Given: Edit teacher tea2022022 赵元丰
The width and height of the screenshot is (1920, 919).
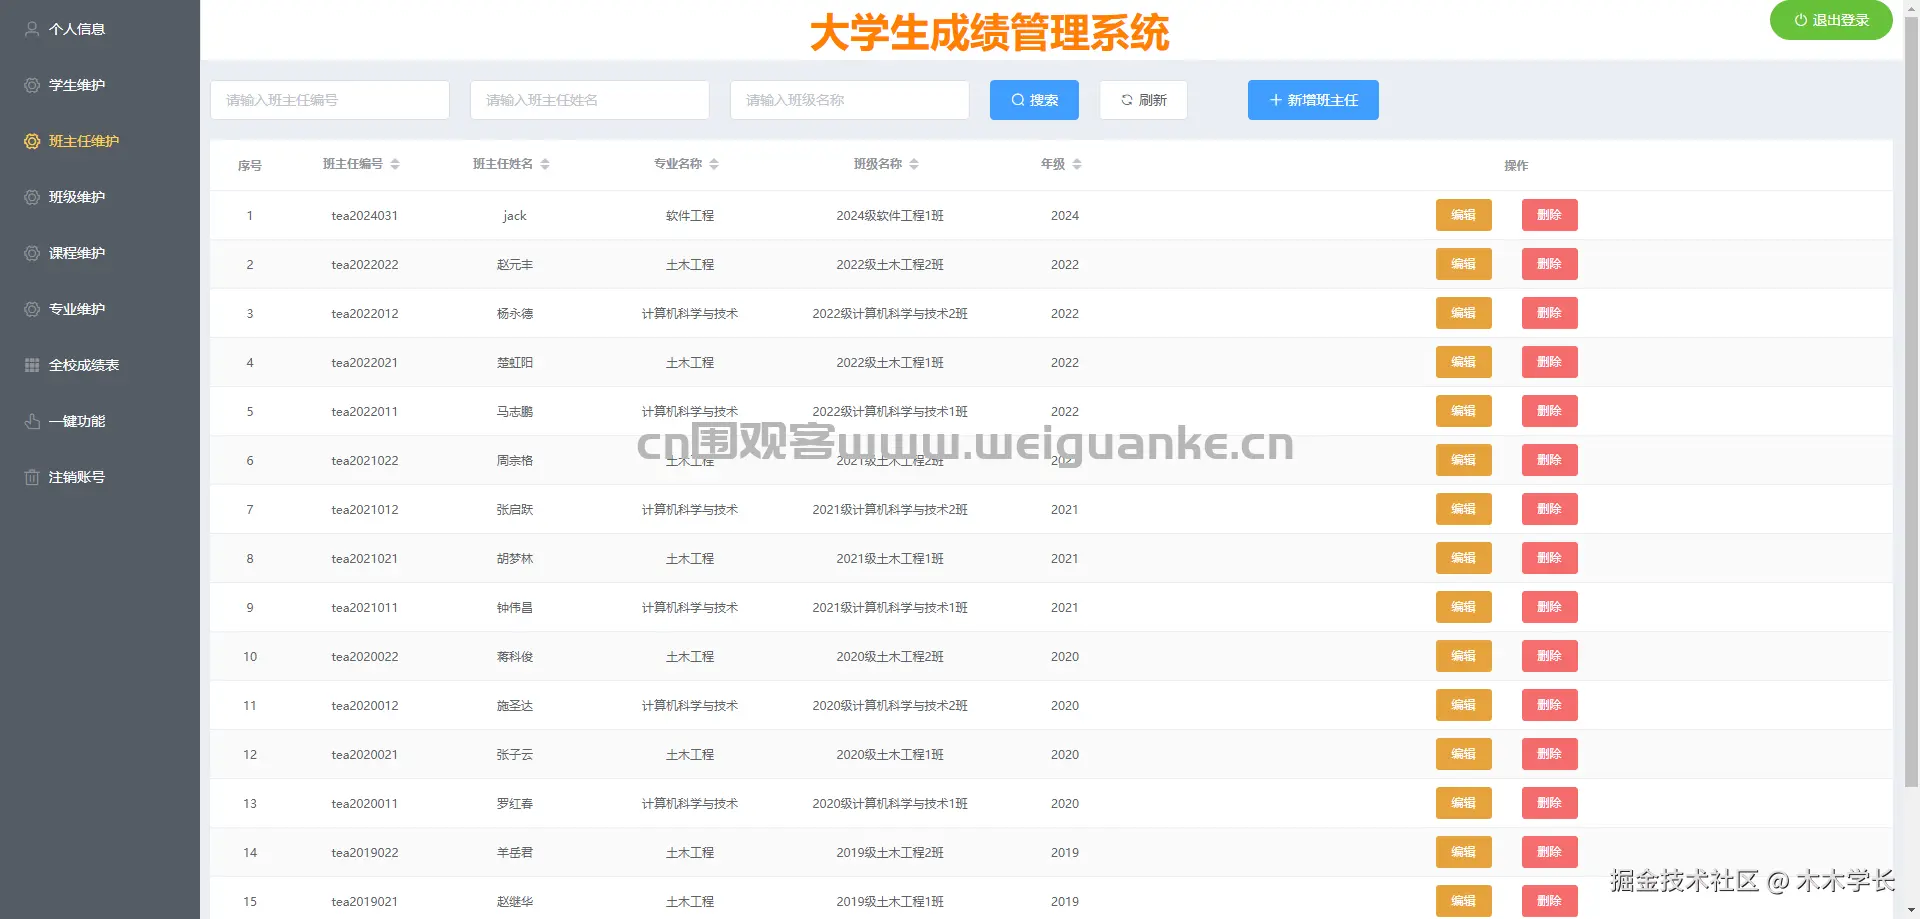Looking at the screenshot, I should 1463,264.
